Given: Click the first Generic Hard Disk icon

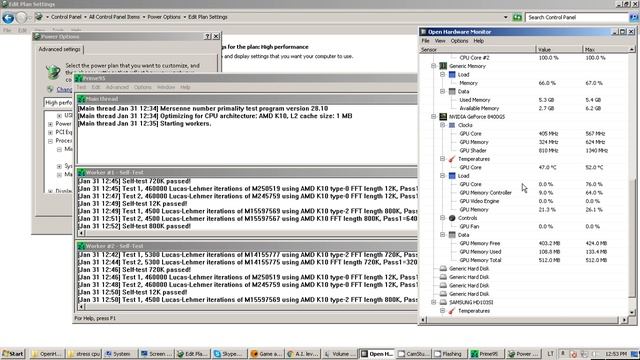Looking at the screenshot, I should click(443, 269).
